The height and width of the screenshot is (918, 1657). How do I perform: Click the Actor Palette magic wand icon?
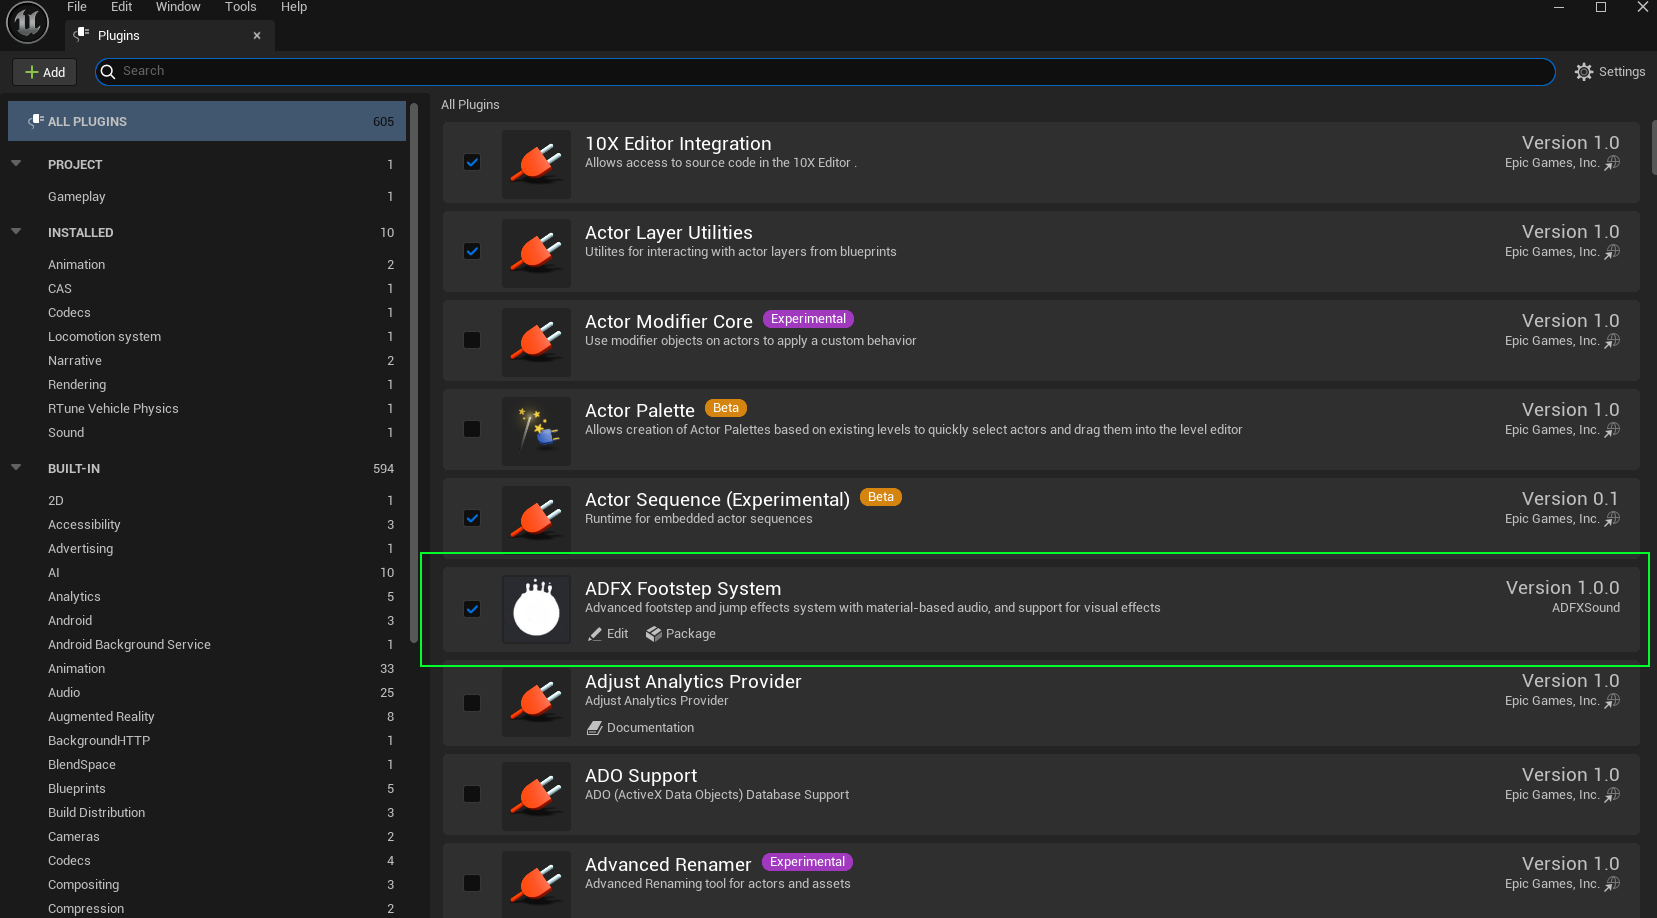pyautogui.click(x=536, y=431)
